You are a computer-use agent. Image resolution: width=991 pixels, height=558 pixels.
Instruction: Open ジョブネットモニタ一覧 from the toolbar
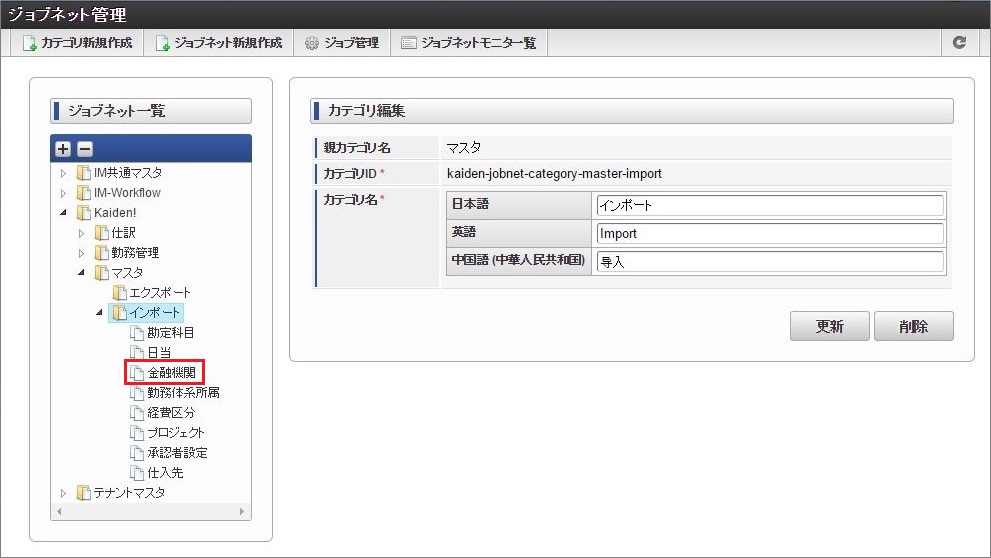pyautogui.click(x=469, y=43)
